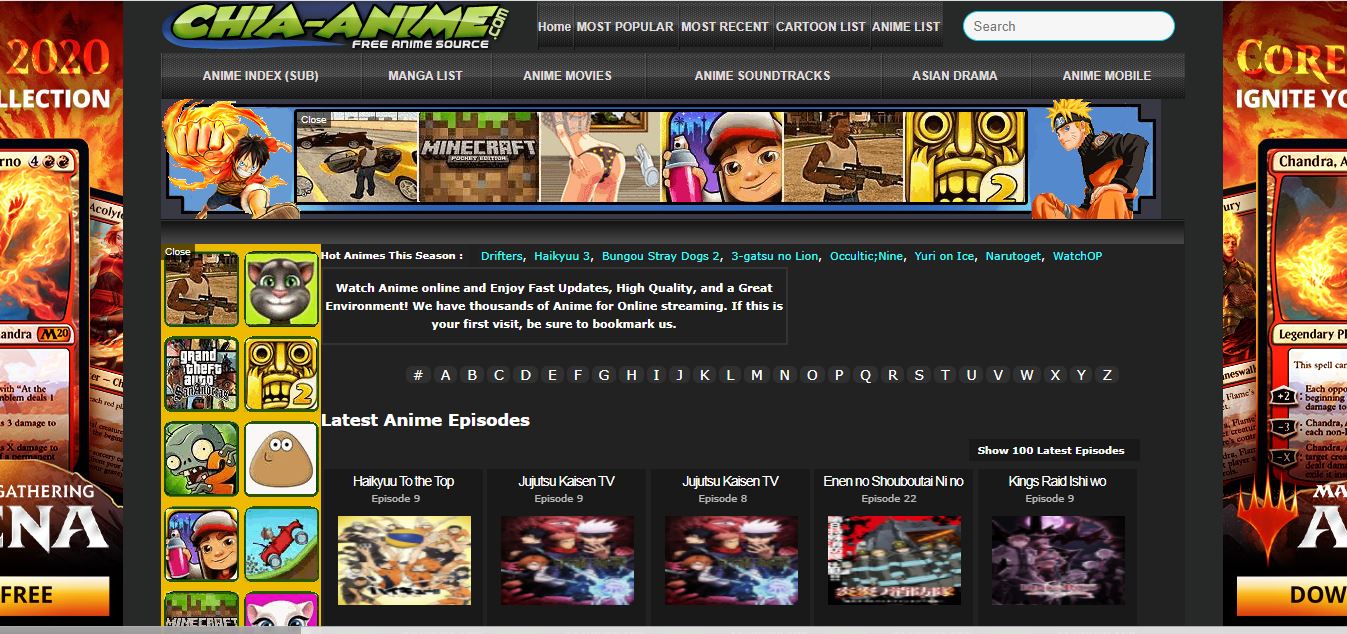This screenshot has width=1347, height=634.
Task: Open the 3-gatsu no Lion link
Action: [x=775, y=256]
